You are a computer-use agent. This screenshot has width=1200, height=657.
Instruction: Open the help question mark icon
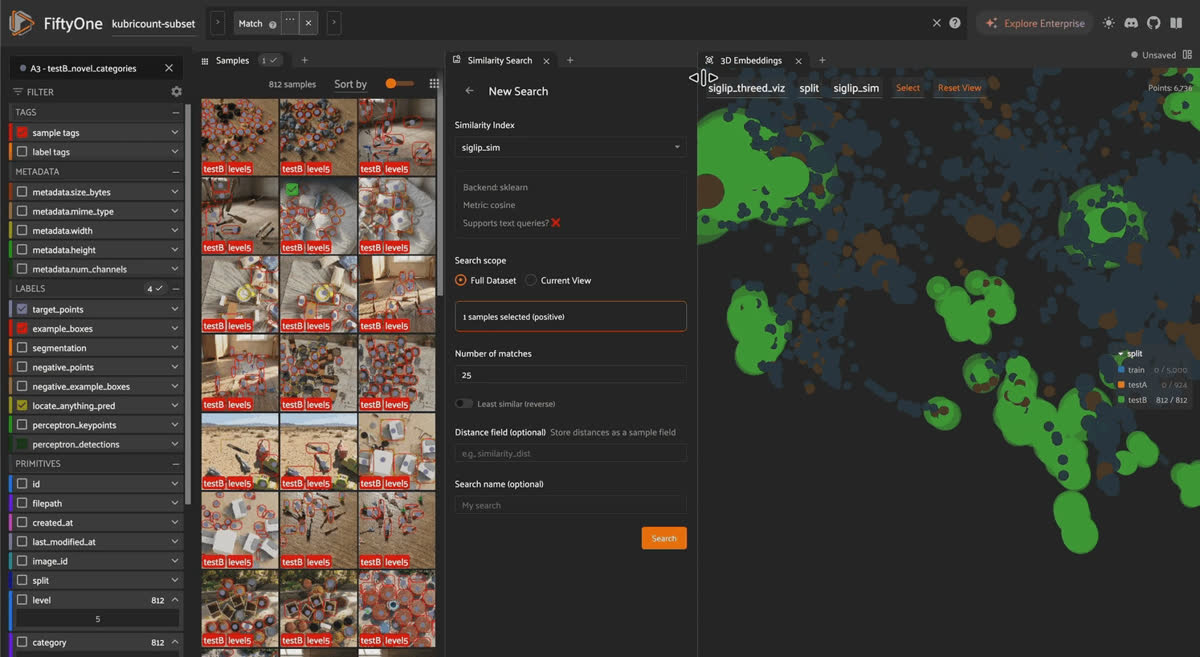(955, 23)
